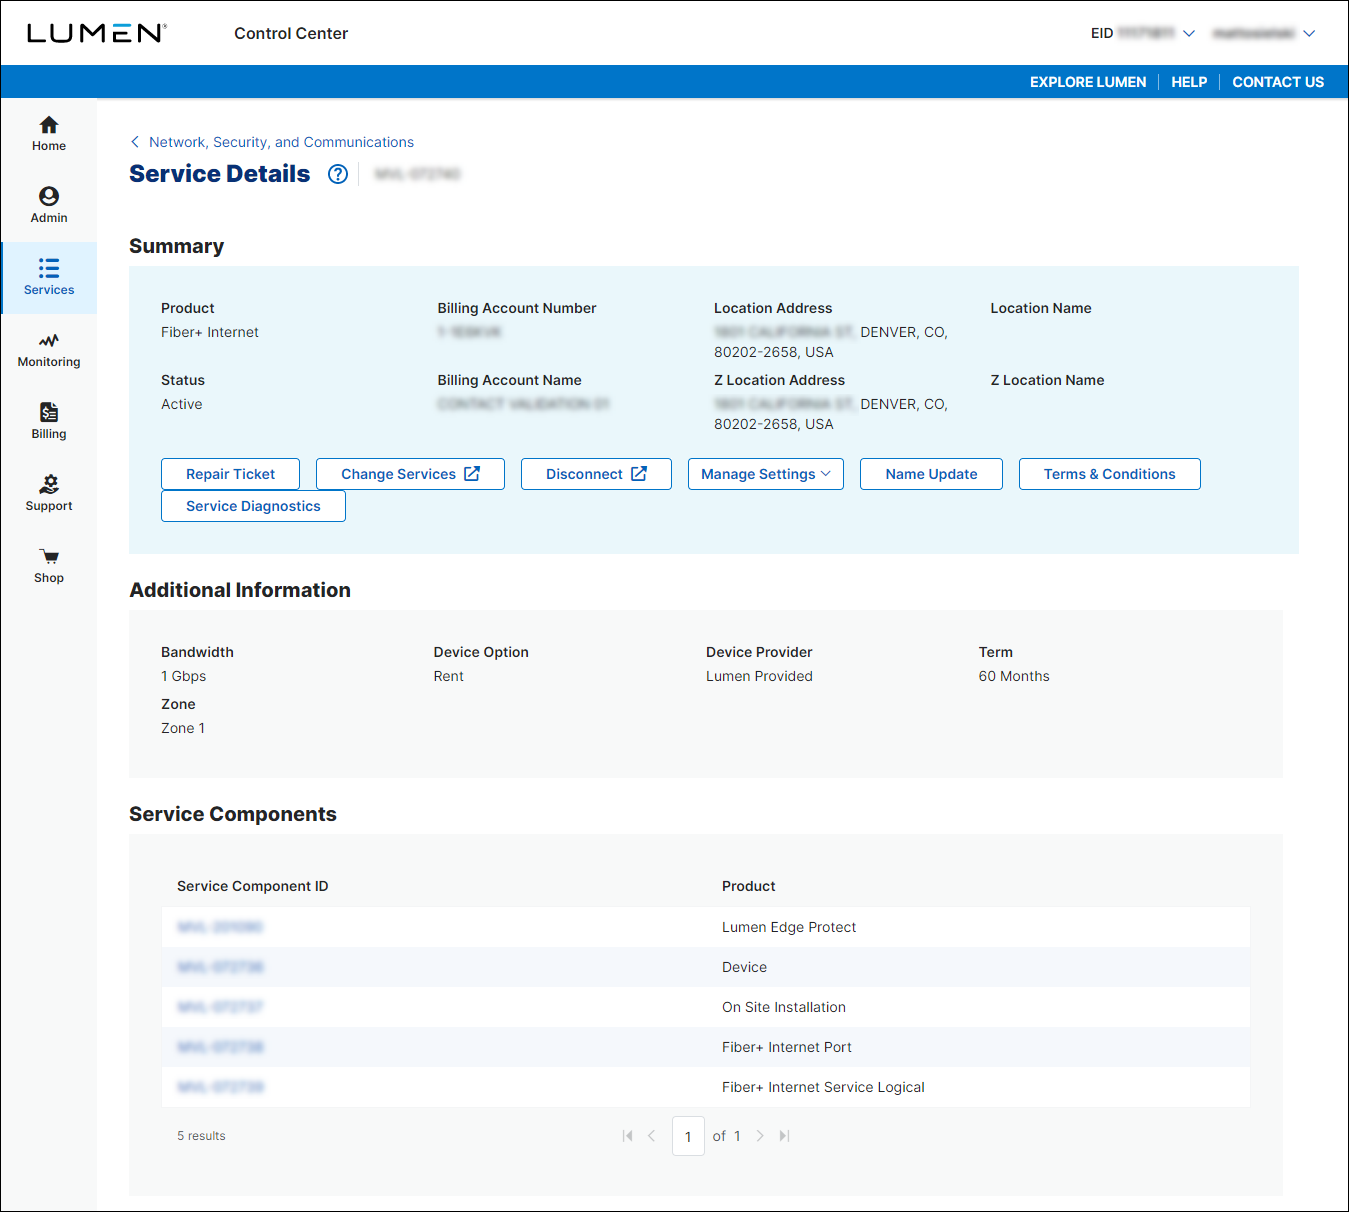Open the Manage Settings dropdown
The width and height of the screenshot is (1349, 1212).
[766, 474]
